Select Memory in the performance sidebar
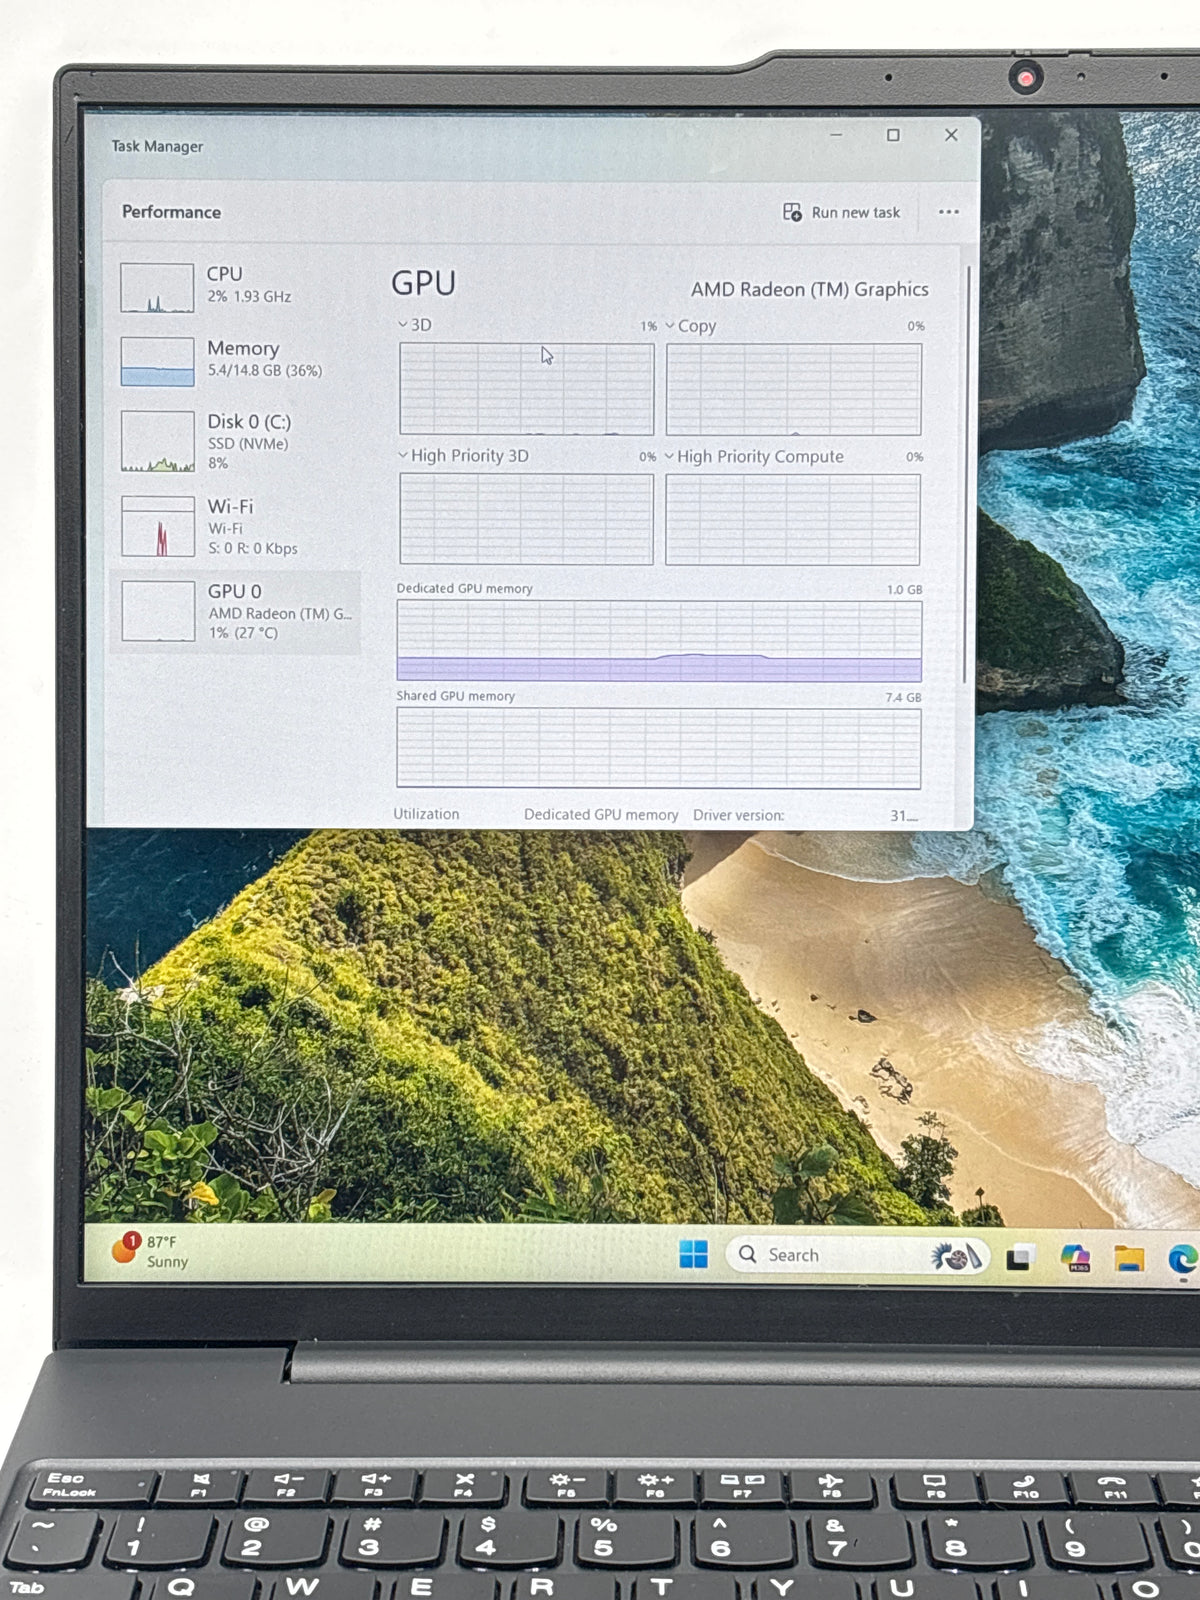The width and height of the screenshot is (1200, 1600). (237, 361)
